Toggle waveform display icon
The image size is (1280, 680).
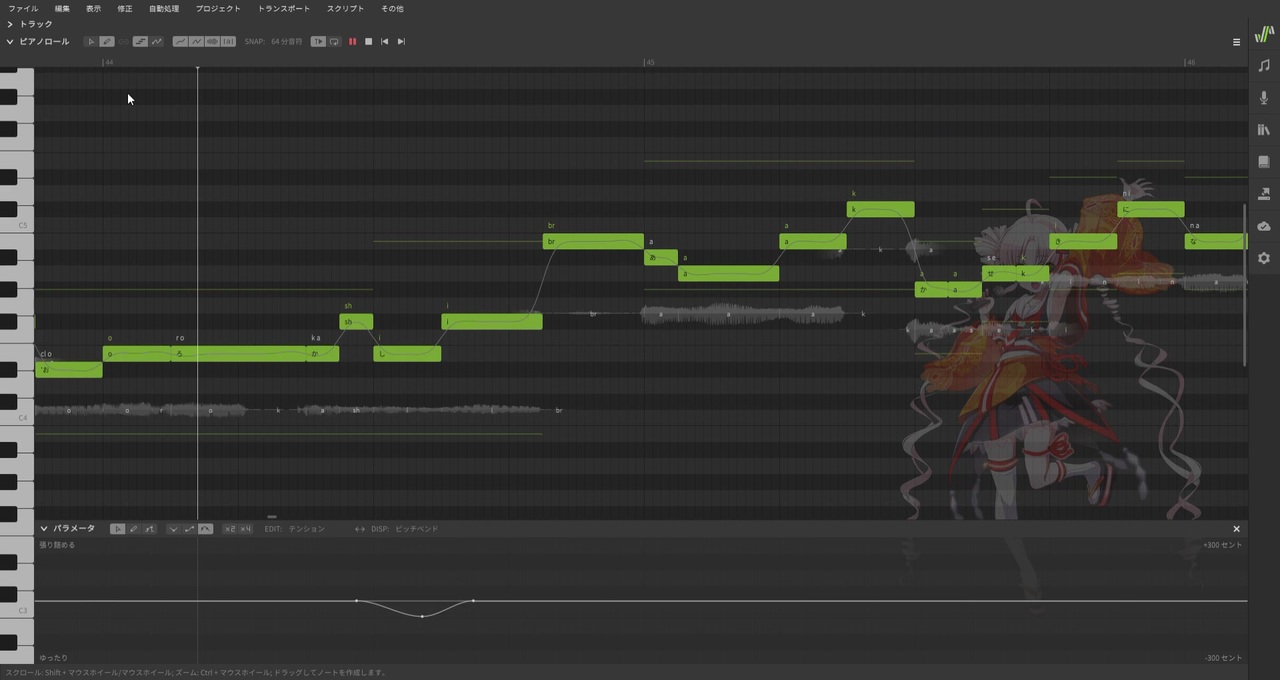pos(212,42)
